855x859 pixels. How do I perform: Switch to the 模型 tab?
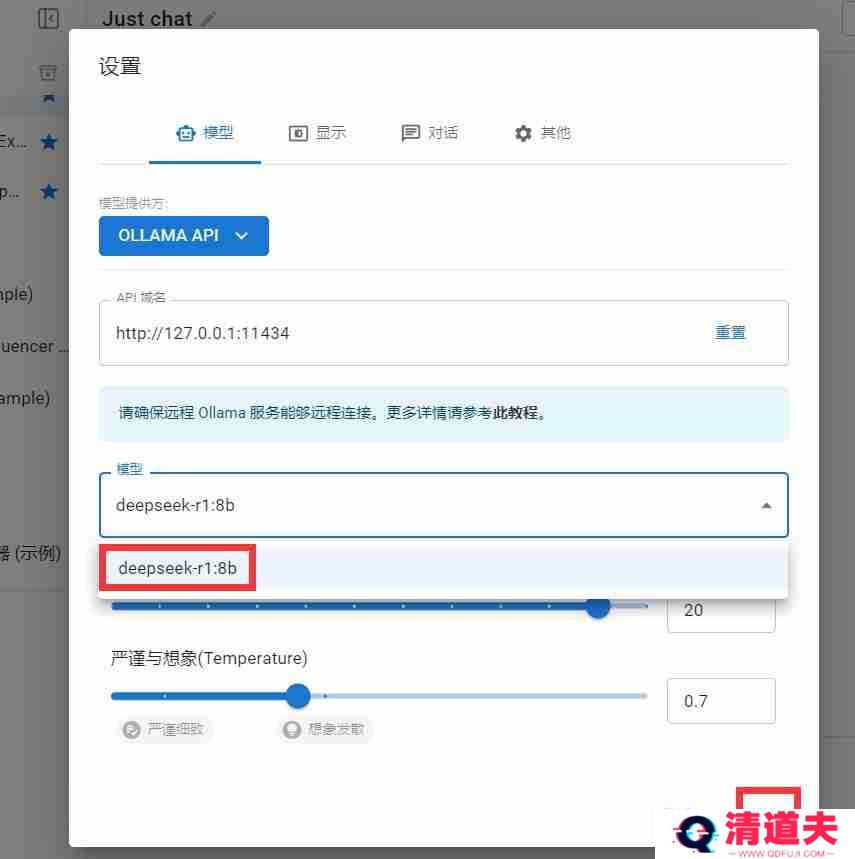[205, 133]
